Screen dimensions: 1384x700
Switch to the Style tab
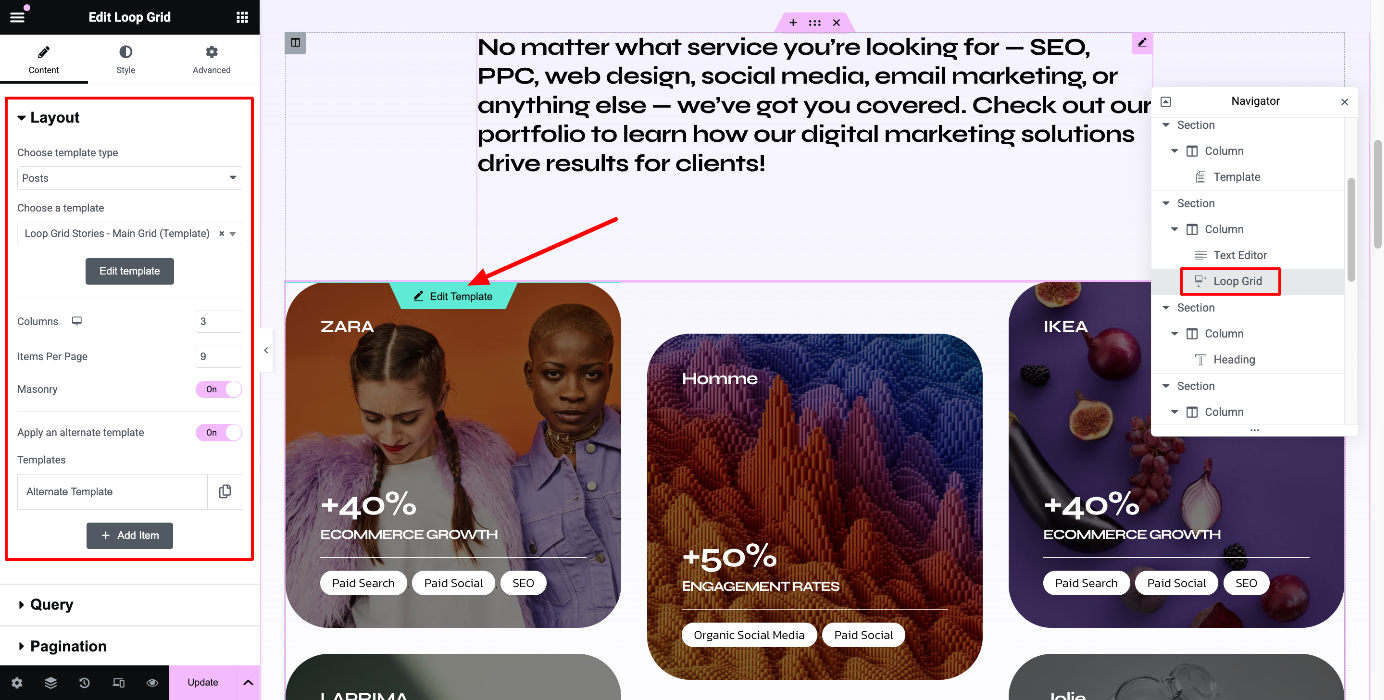click(x=125, y=59)
